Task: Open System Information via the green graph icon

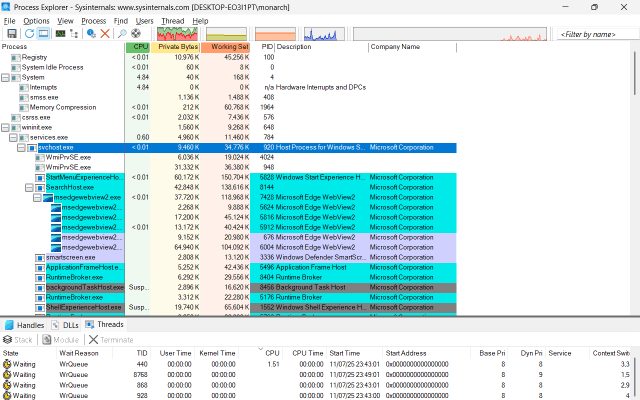Action: (x=60, y=33)
